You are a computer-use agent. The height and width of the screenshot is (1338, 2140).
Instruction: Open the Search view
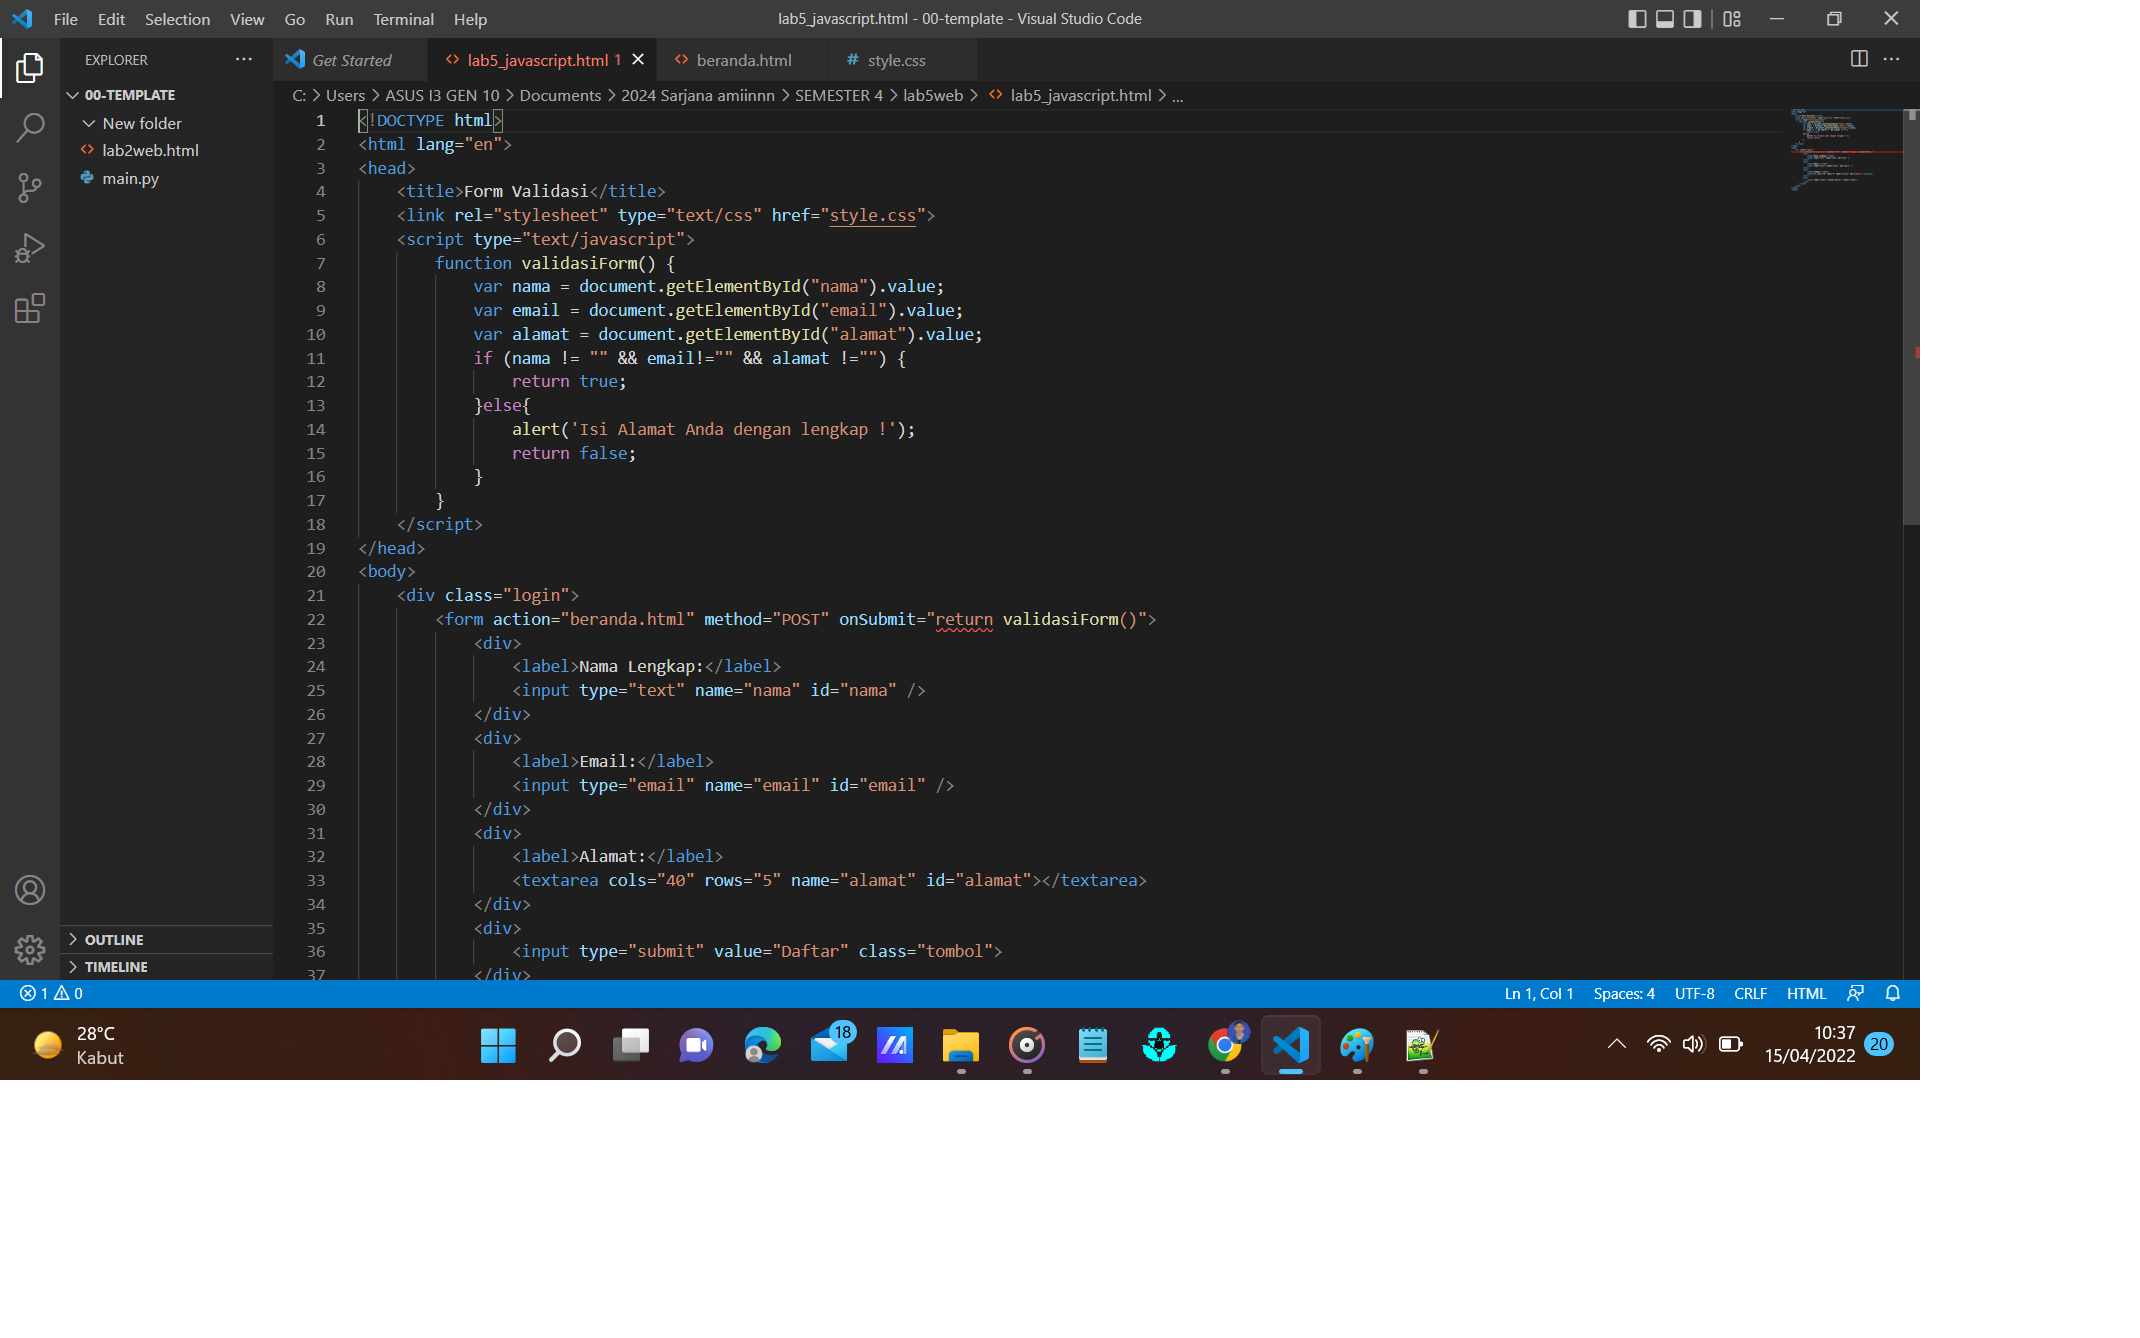click(x=30, y=128)
